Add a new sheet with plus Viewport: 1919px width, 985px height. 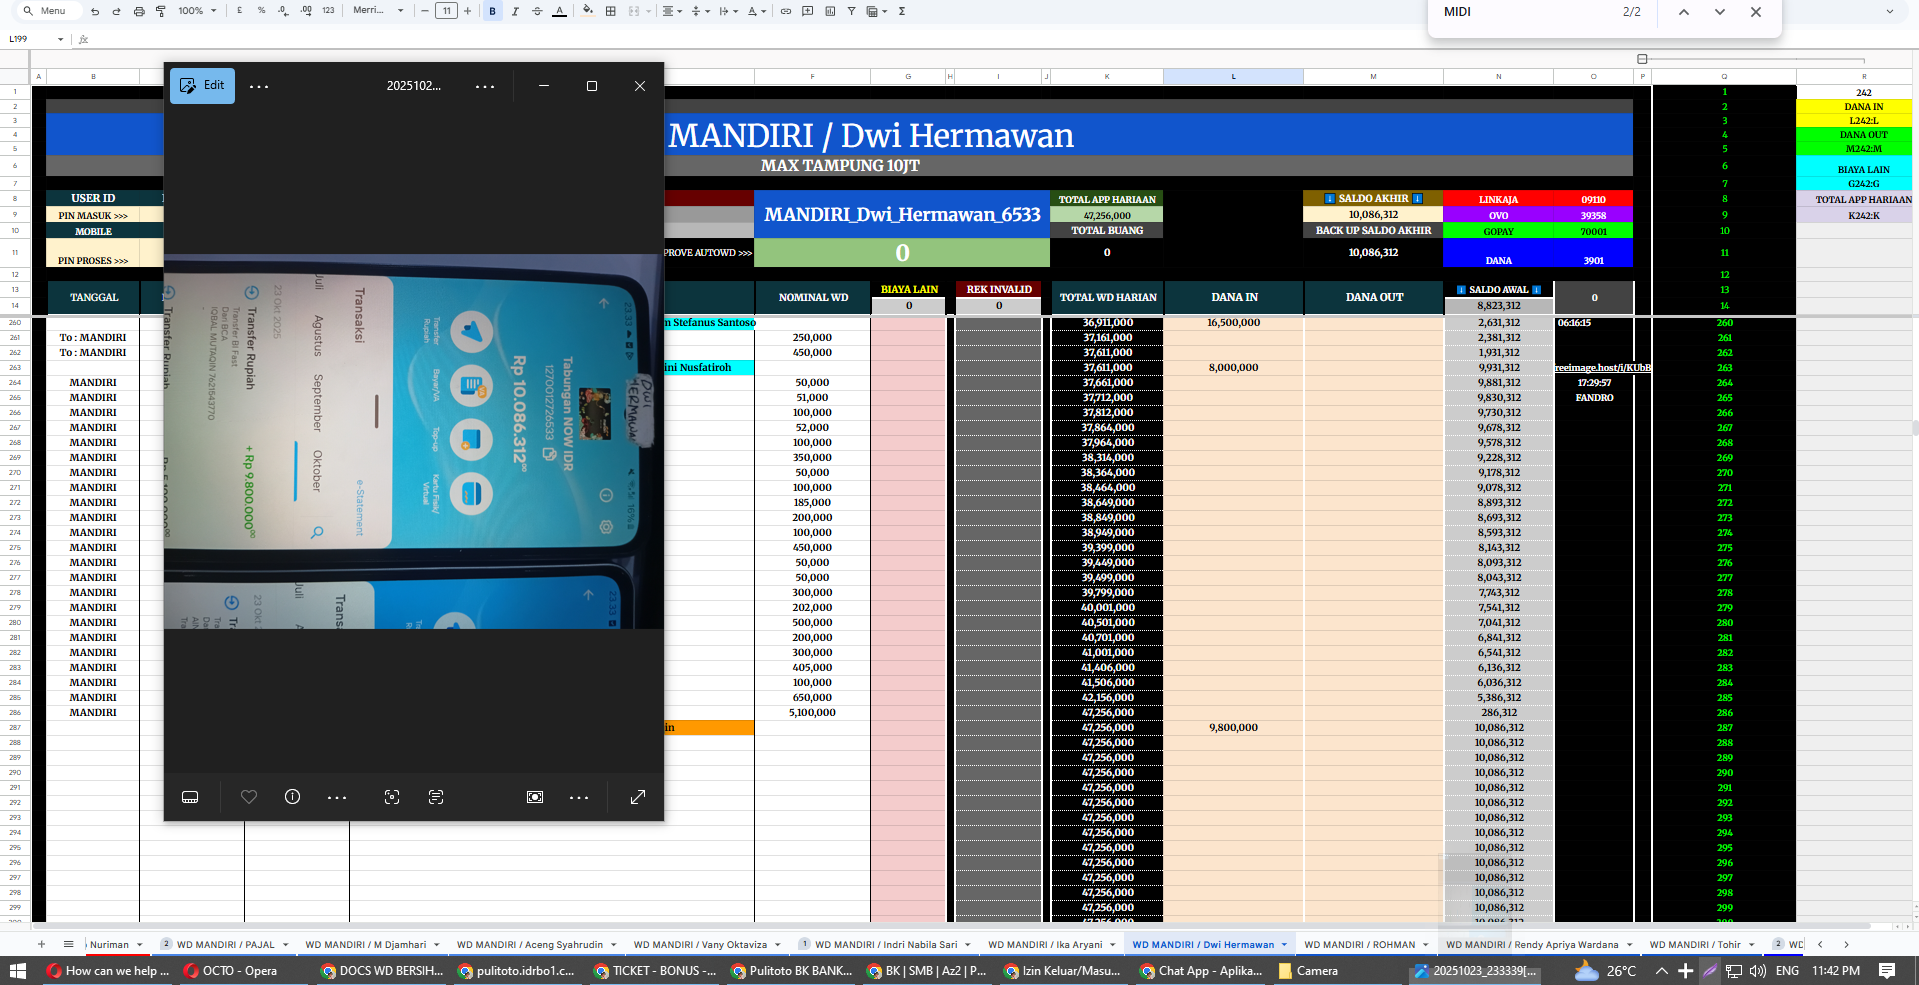pyautogui.click(x=41, y=944)
